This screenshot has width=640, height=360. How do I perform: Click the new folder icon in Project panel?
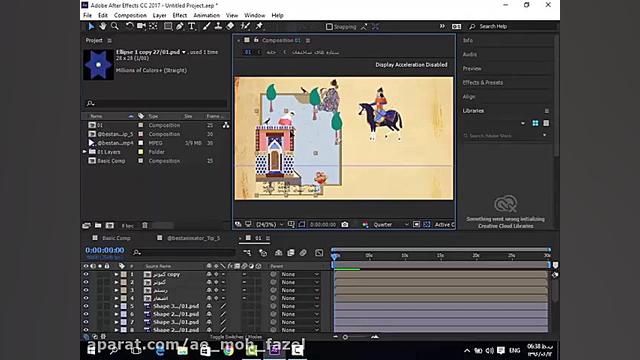tap(98, 225)
